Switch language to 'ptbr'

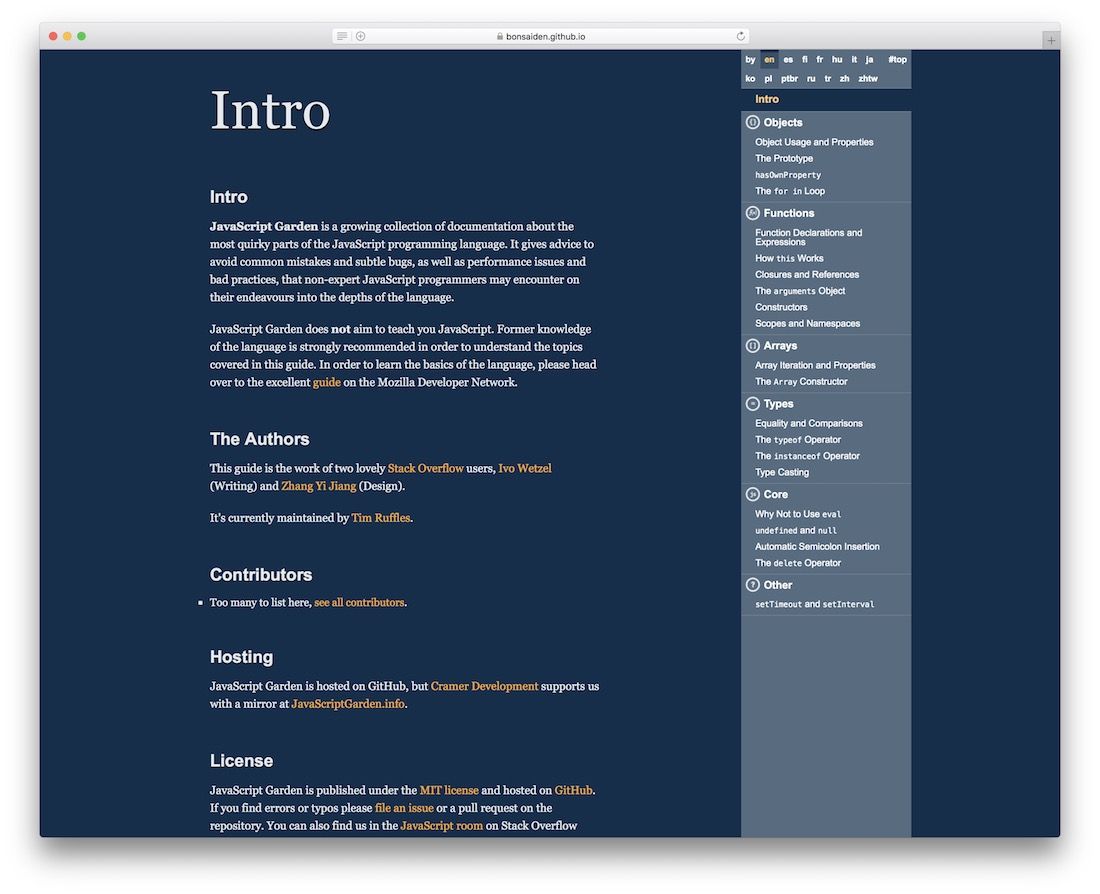pos(789,79)
